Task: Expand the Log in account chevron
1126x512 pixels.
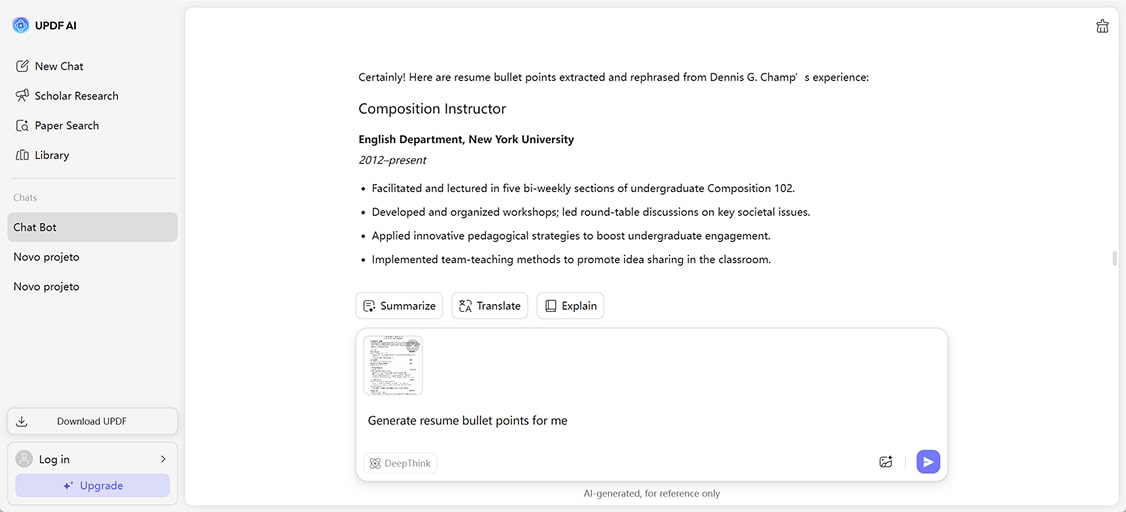Action: point(163,459)
